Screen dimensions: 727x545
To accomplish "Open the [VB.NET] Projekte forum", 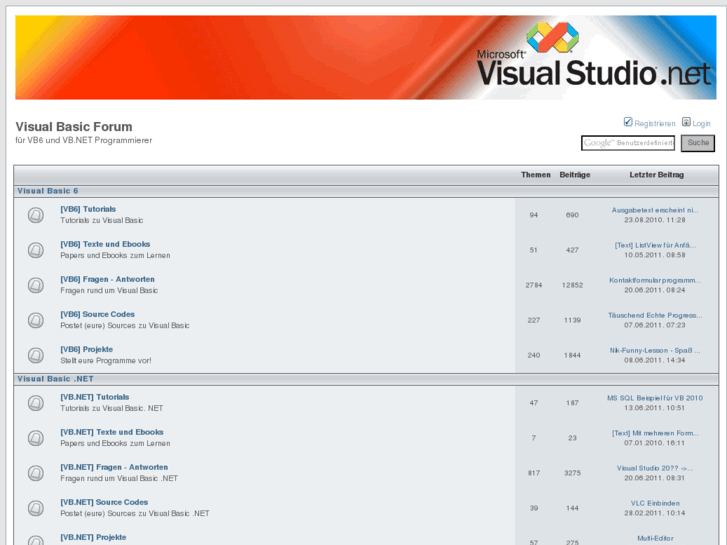I will pos(93,537).
